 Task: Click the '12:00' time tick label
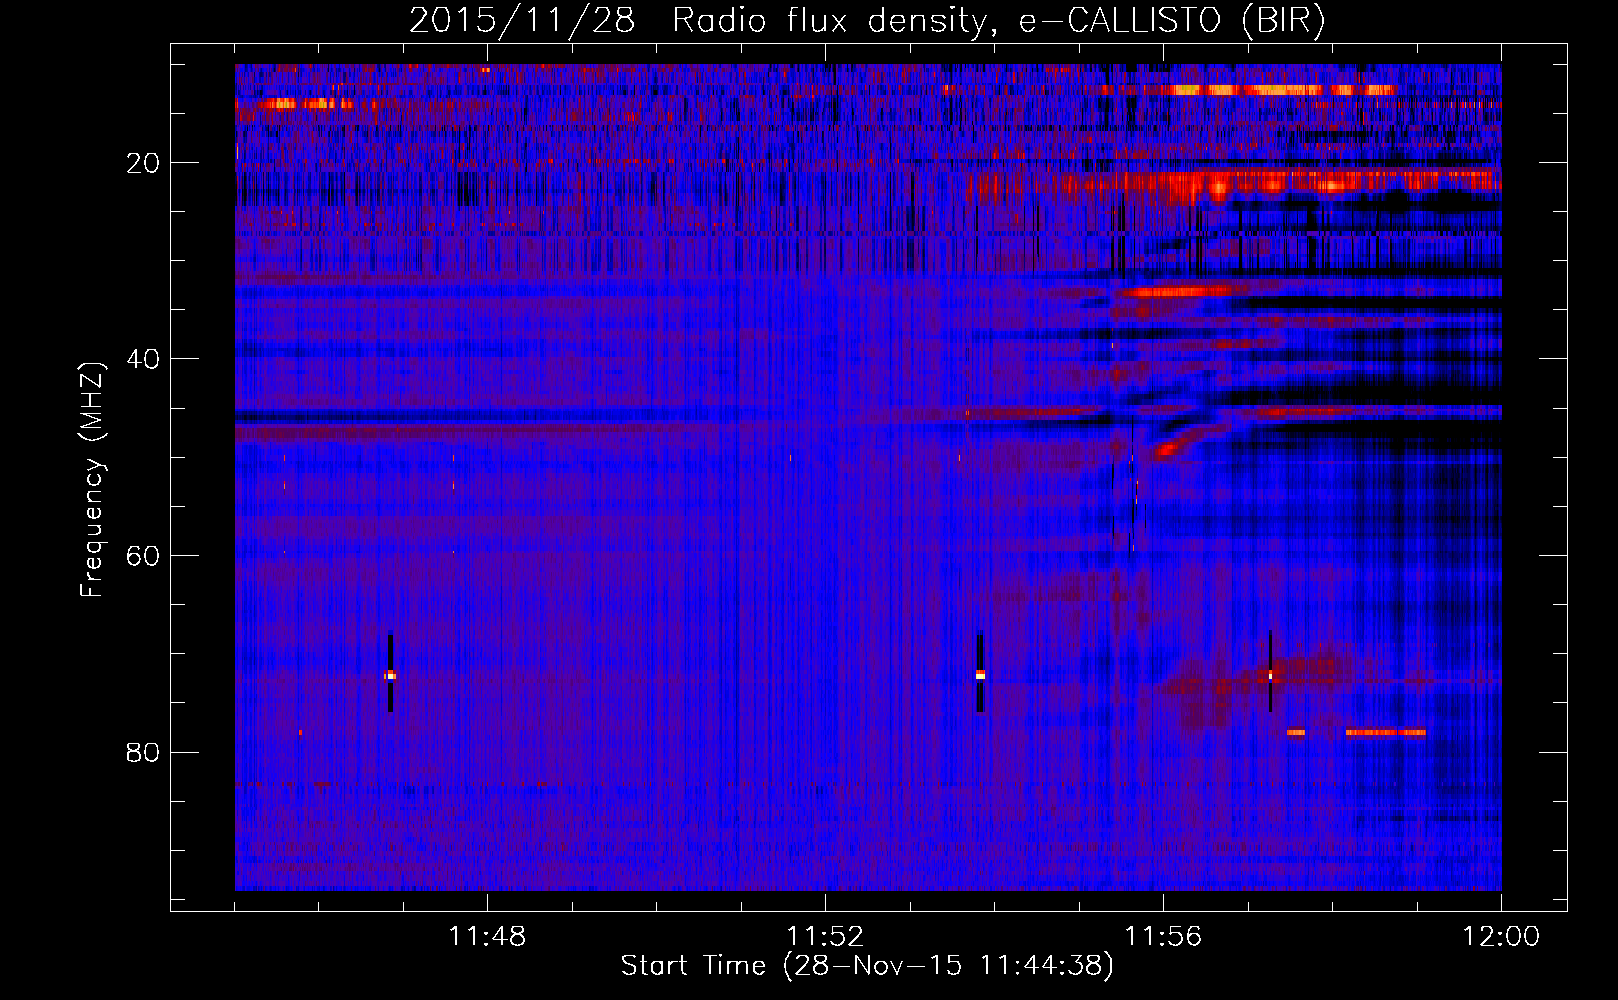click(x=1501, y=937)
